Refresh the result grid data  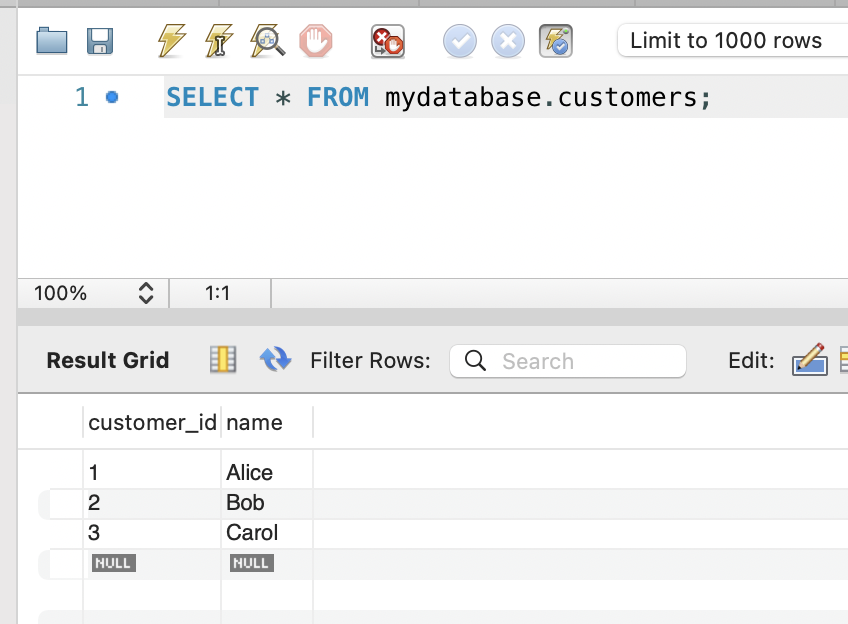click(x=275, y=360)
